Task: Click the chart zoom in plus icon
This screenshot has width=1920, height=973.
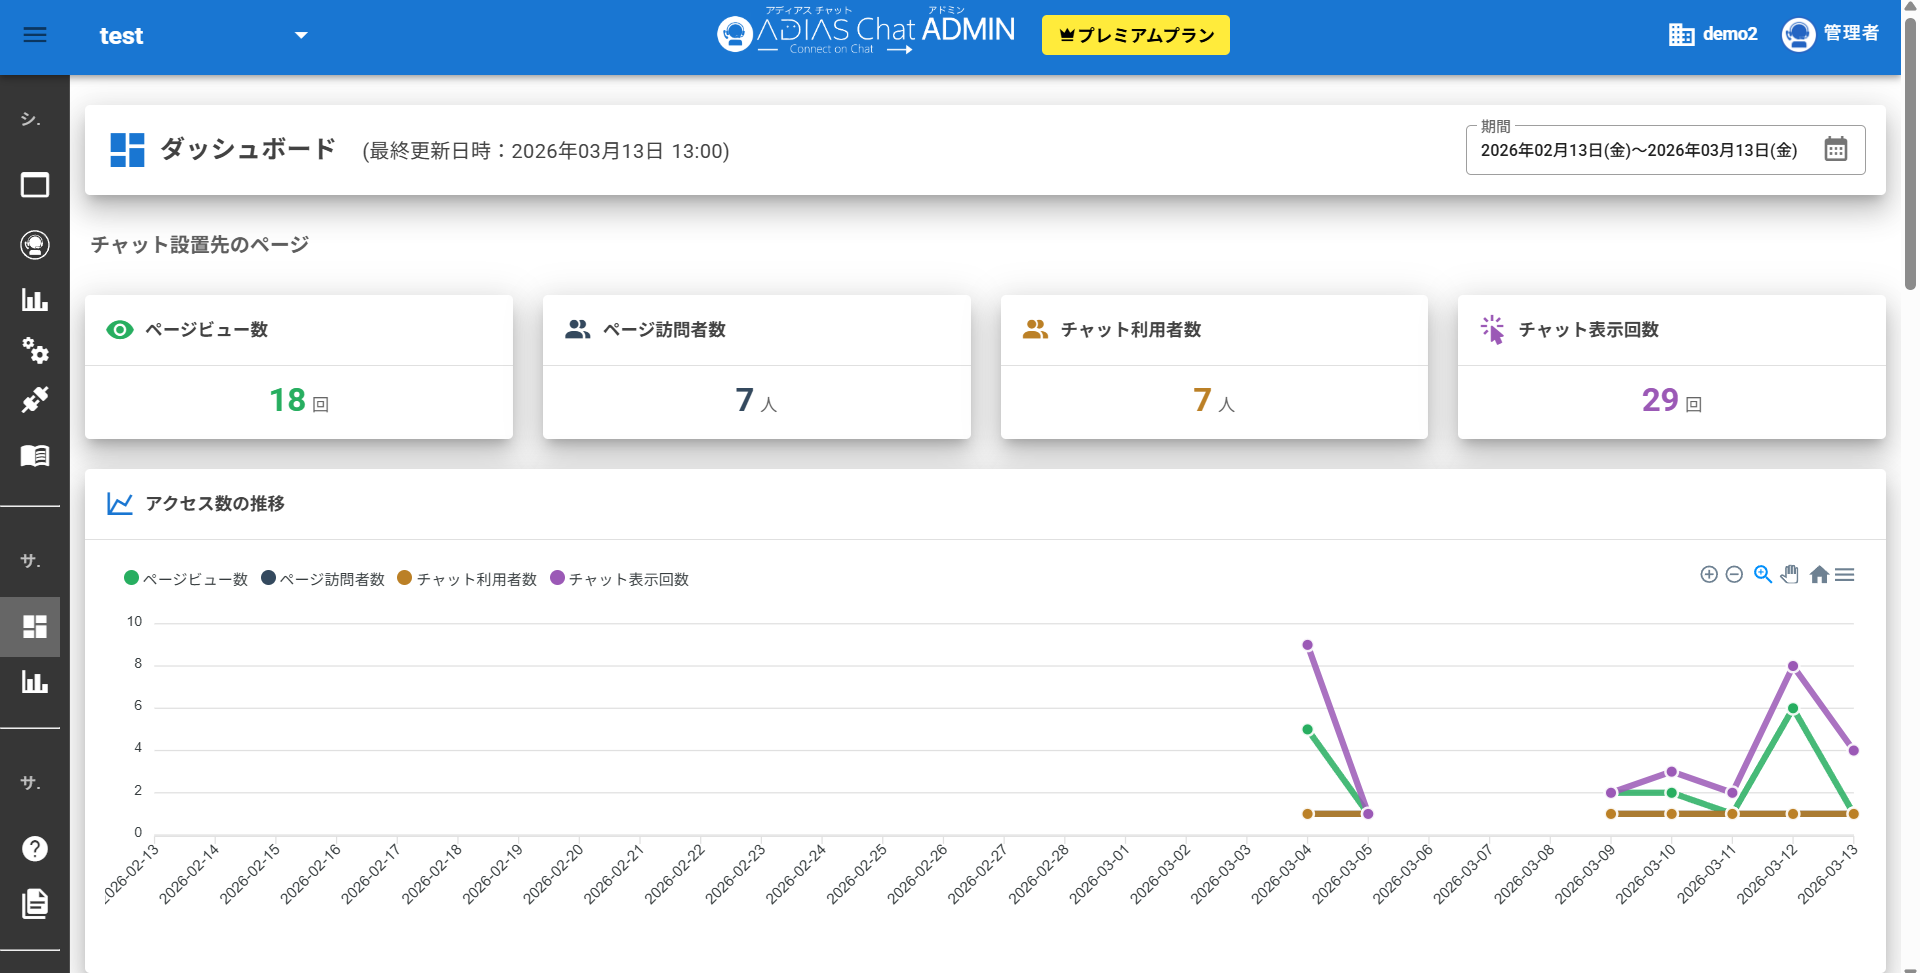Action: coord(1709,574)
